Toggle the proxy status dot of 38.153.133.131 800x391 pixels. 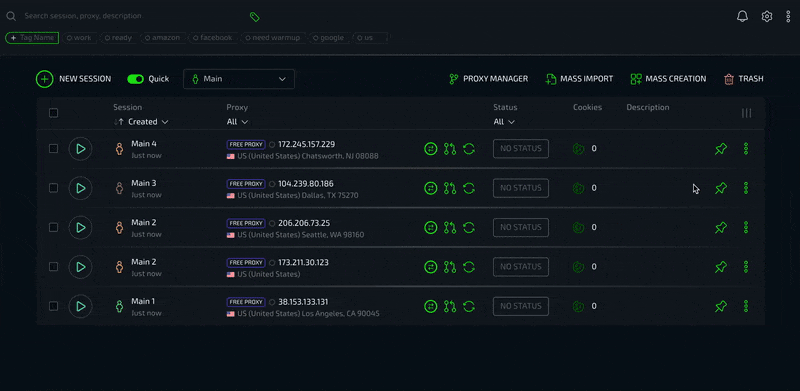point(272,302)
